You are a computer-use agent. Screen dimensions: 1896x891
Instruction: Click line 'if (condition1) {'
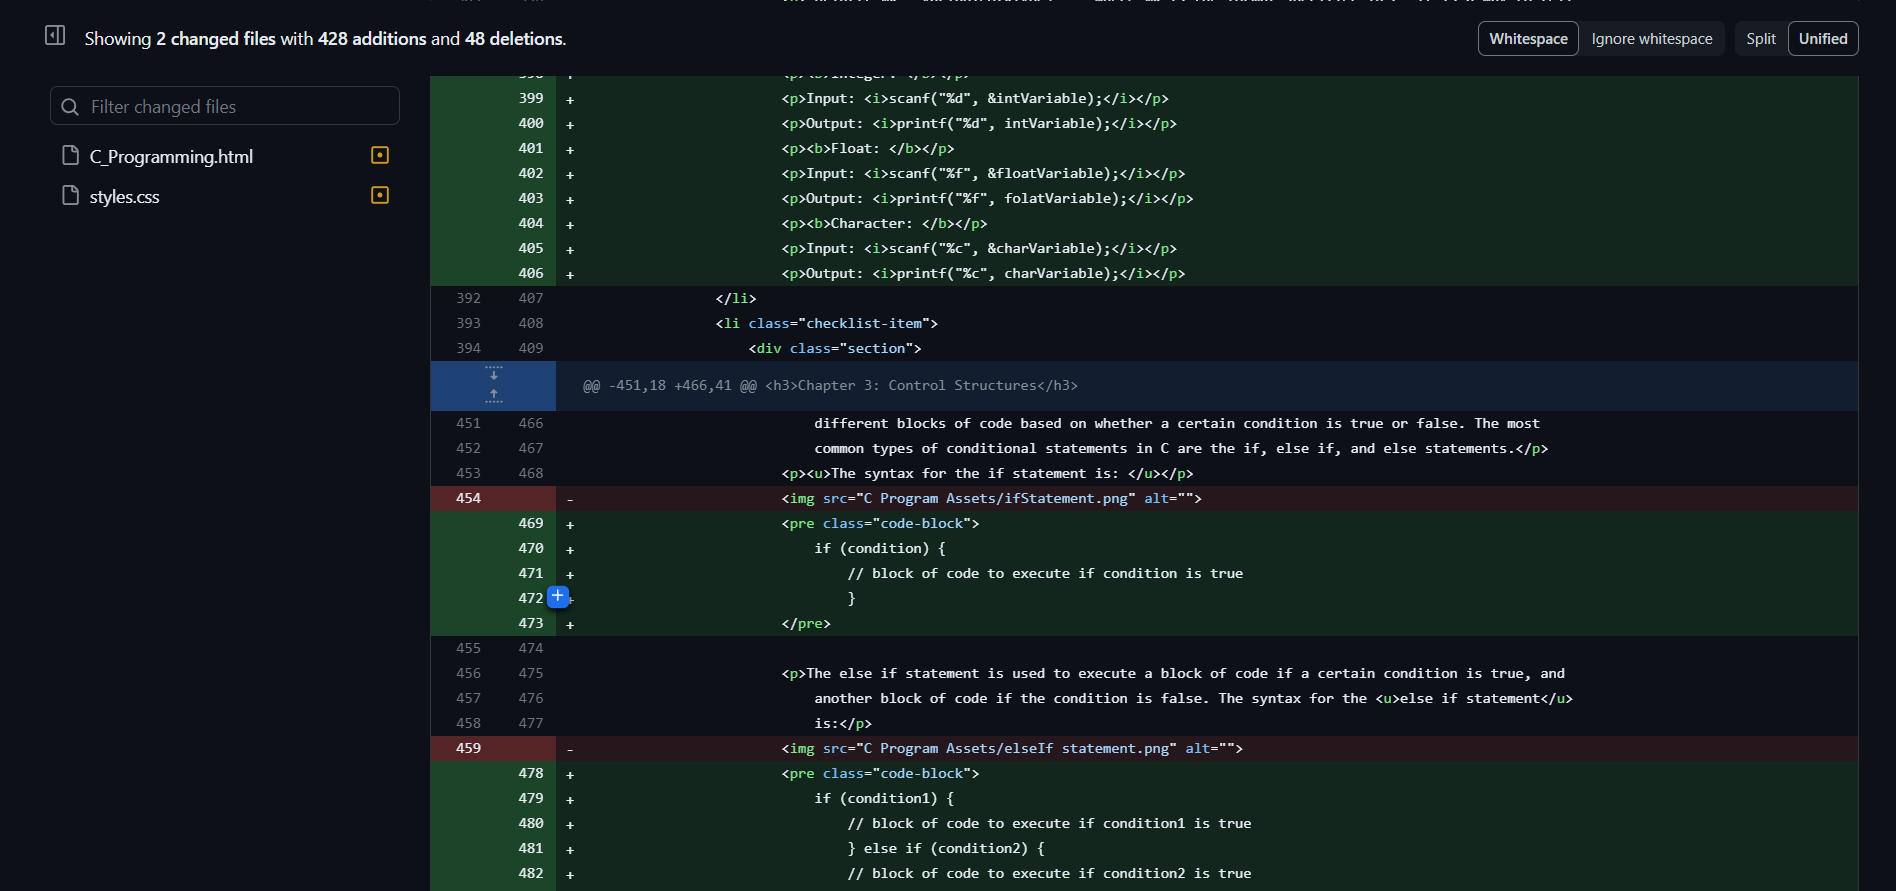(x=884, y=798)
